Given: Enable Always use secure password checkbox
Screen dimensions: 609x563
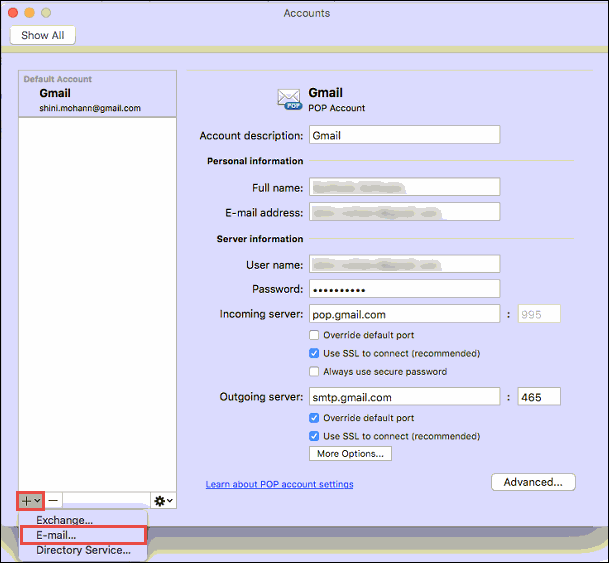Looking at the screenshot, I should 314,372.
